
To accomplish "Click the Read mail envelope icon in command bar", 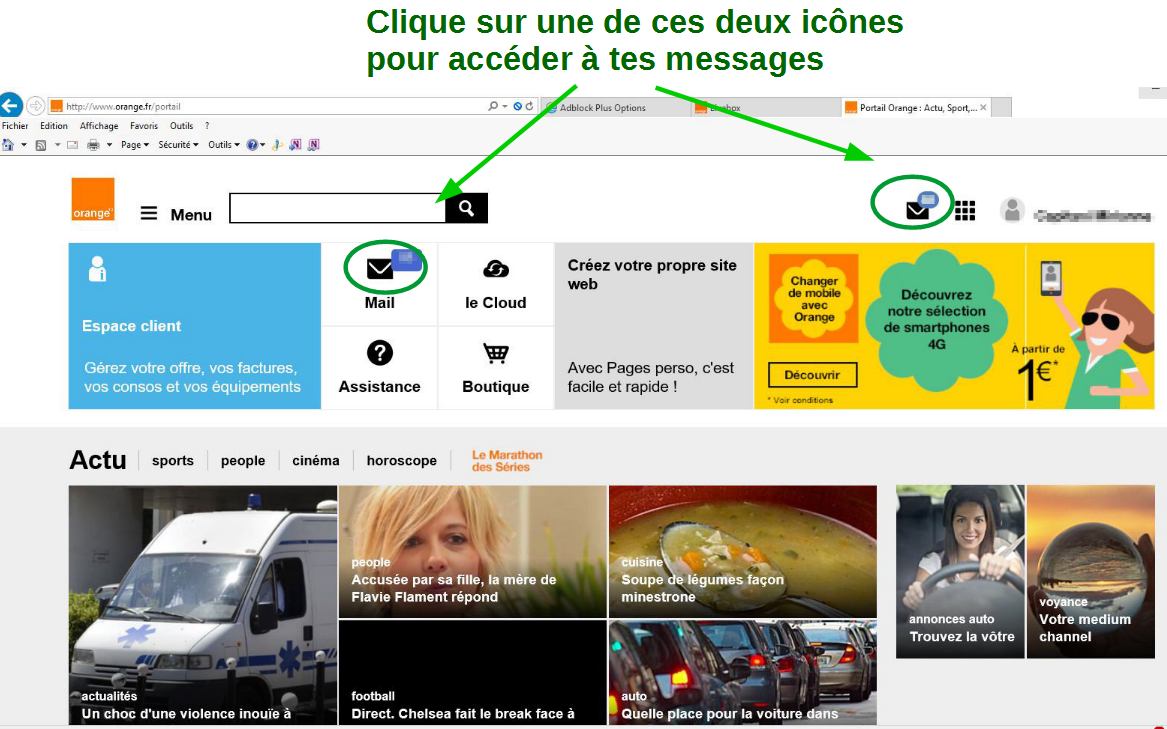I will (x=72, y=145).
